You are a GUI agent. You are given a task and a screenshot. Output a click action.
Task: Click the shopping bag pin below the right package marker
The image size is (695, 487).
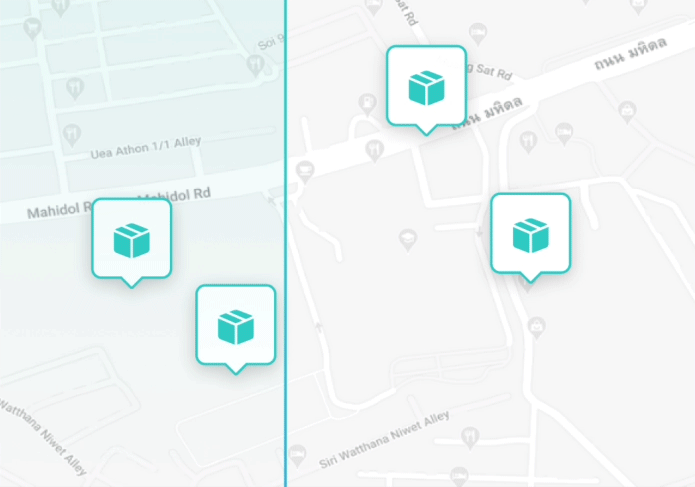tap(537, 325)
